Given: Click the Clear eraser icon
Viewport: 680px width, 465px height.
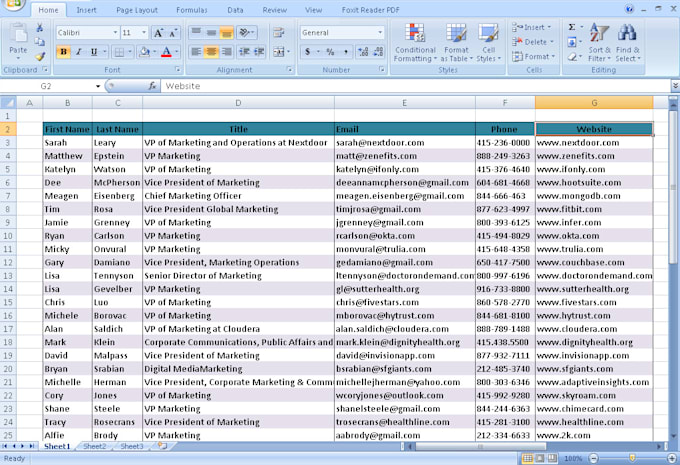Looking at the screenshot, I should tap(572, 56).
